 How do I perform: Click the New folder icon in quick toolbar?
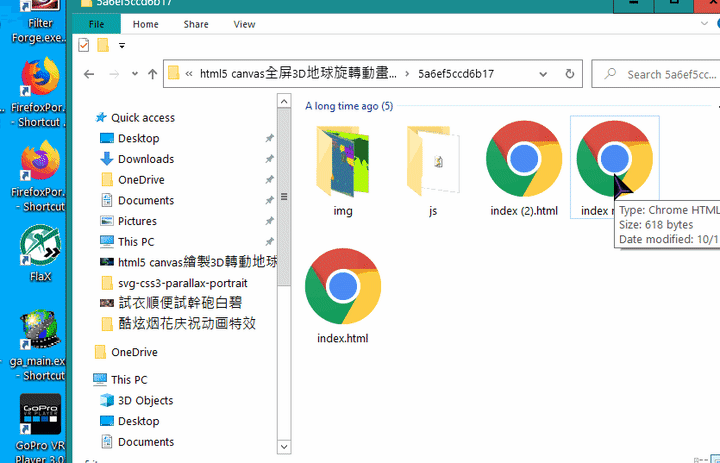pyautogui.click(x=103, y=45)
